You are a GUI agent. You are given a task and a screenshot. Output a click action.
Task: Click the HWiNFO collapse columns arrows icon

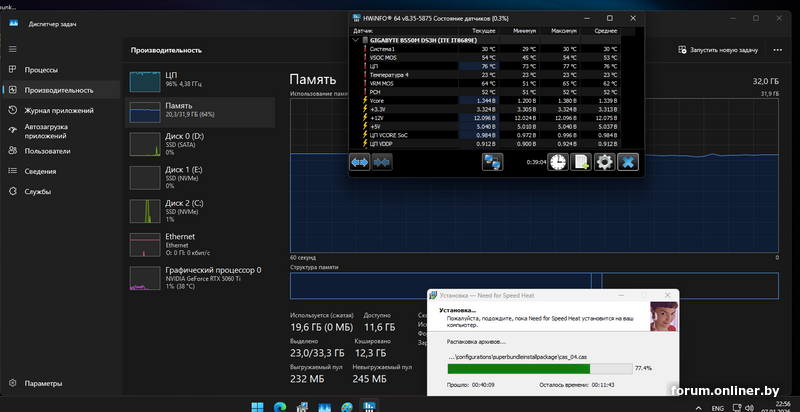(381, 162)
